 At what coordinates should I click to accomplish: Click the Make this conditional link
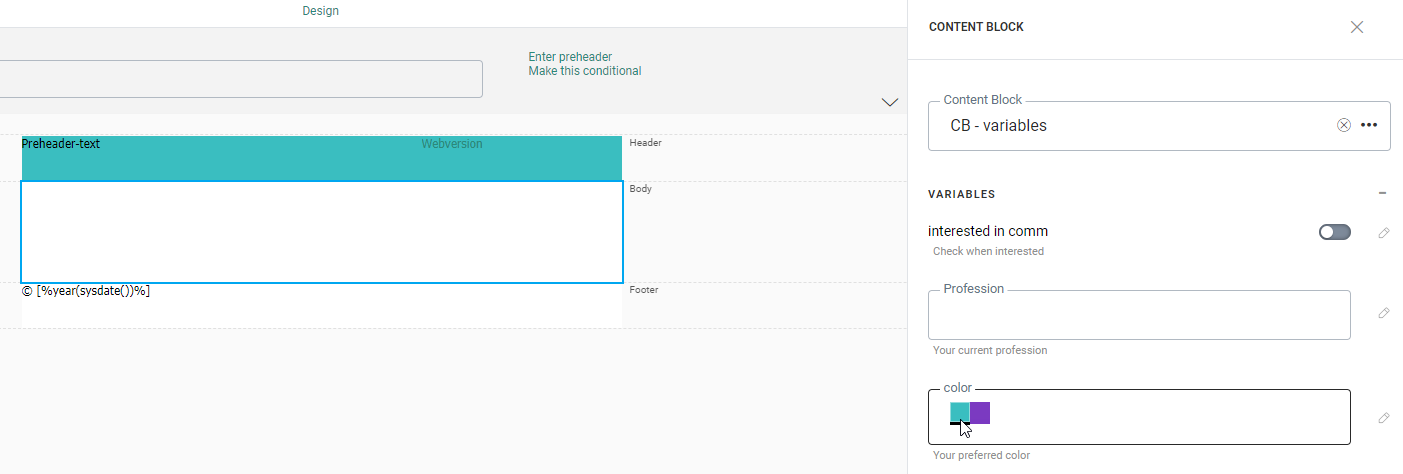585,71
